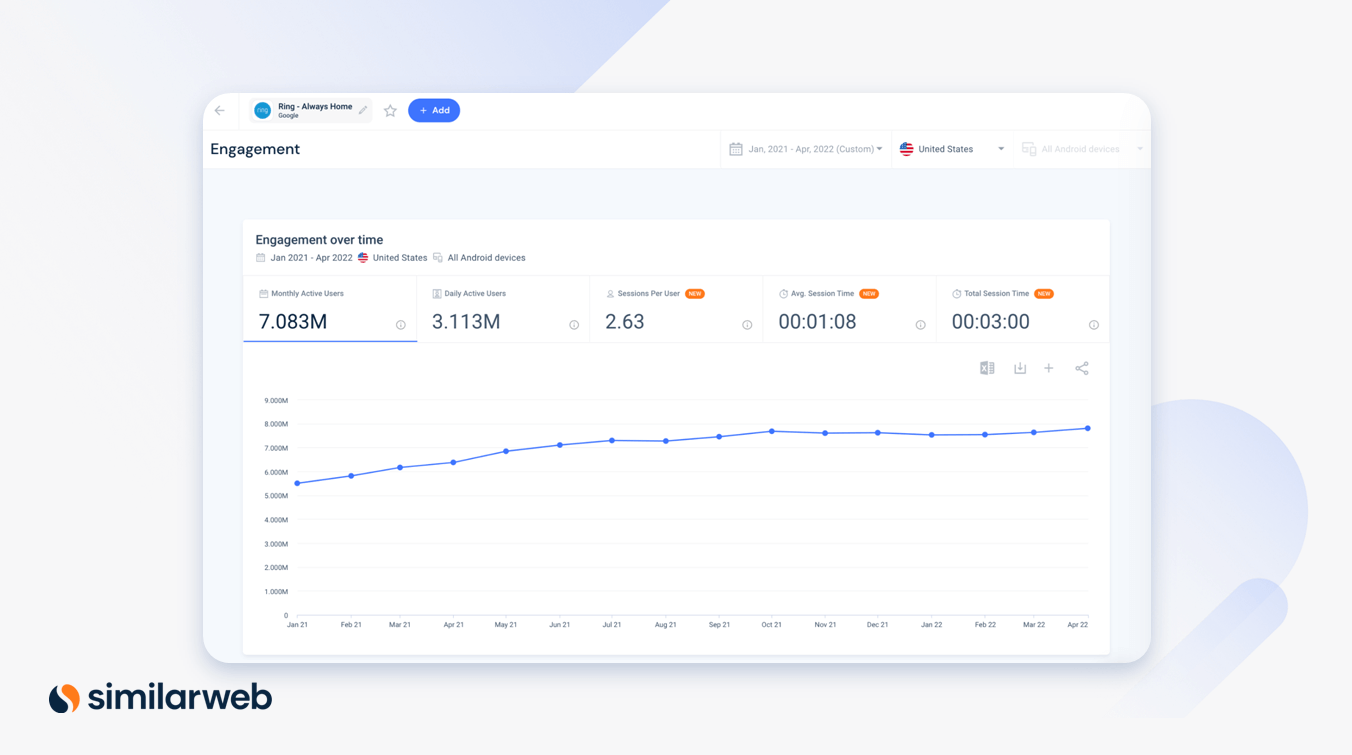Select the Avg. Session Time tab
This screenshot has height=755, width=1352.
click(849, 309)
